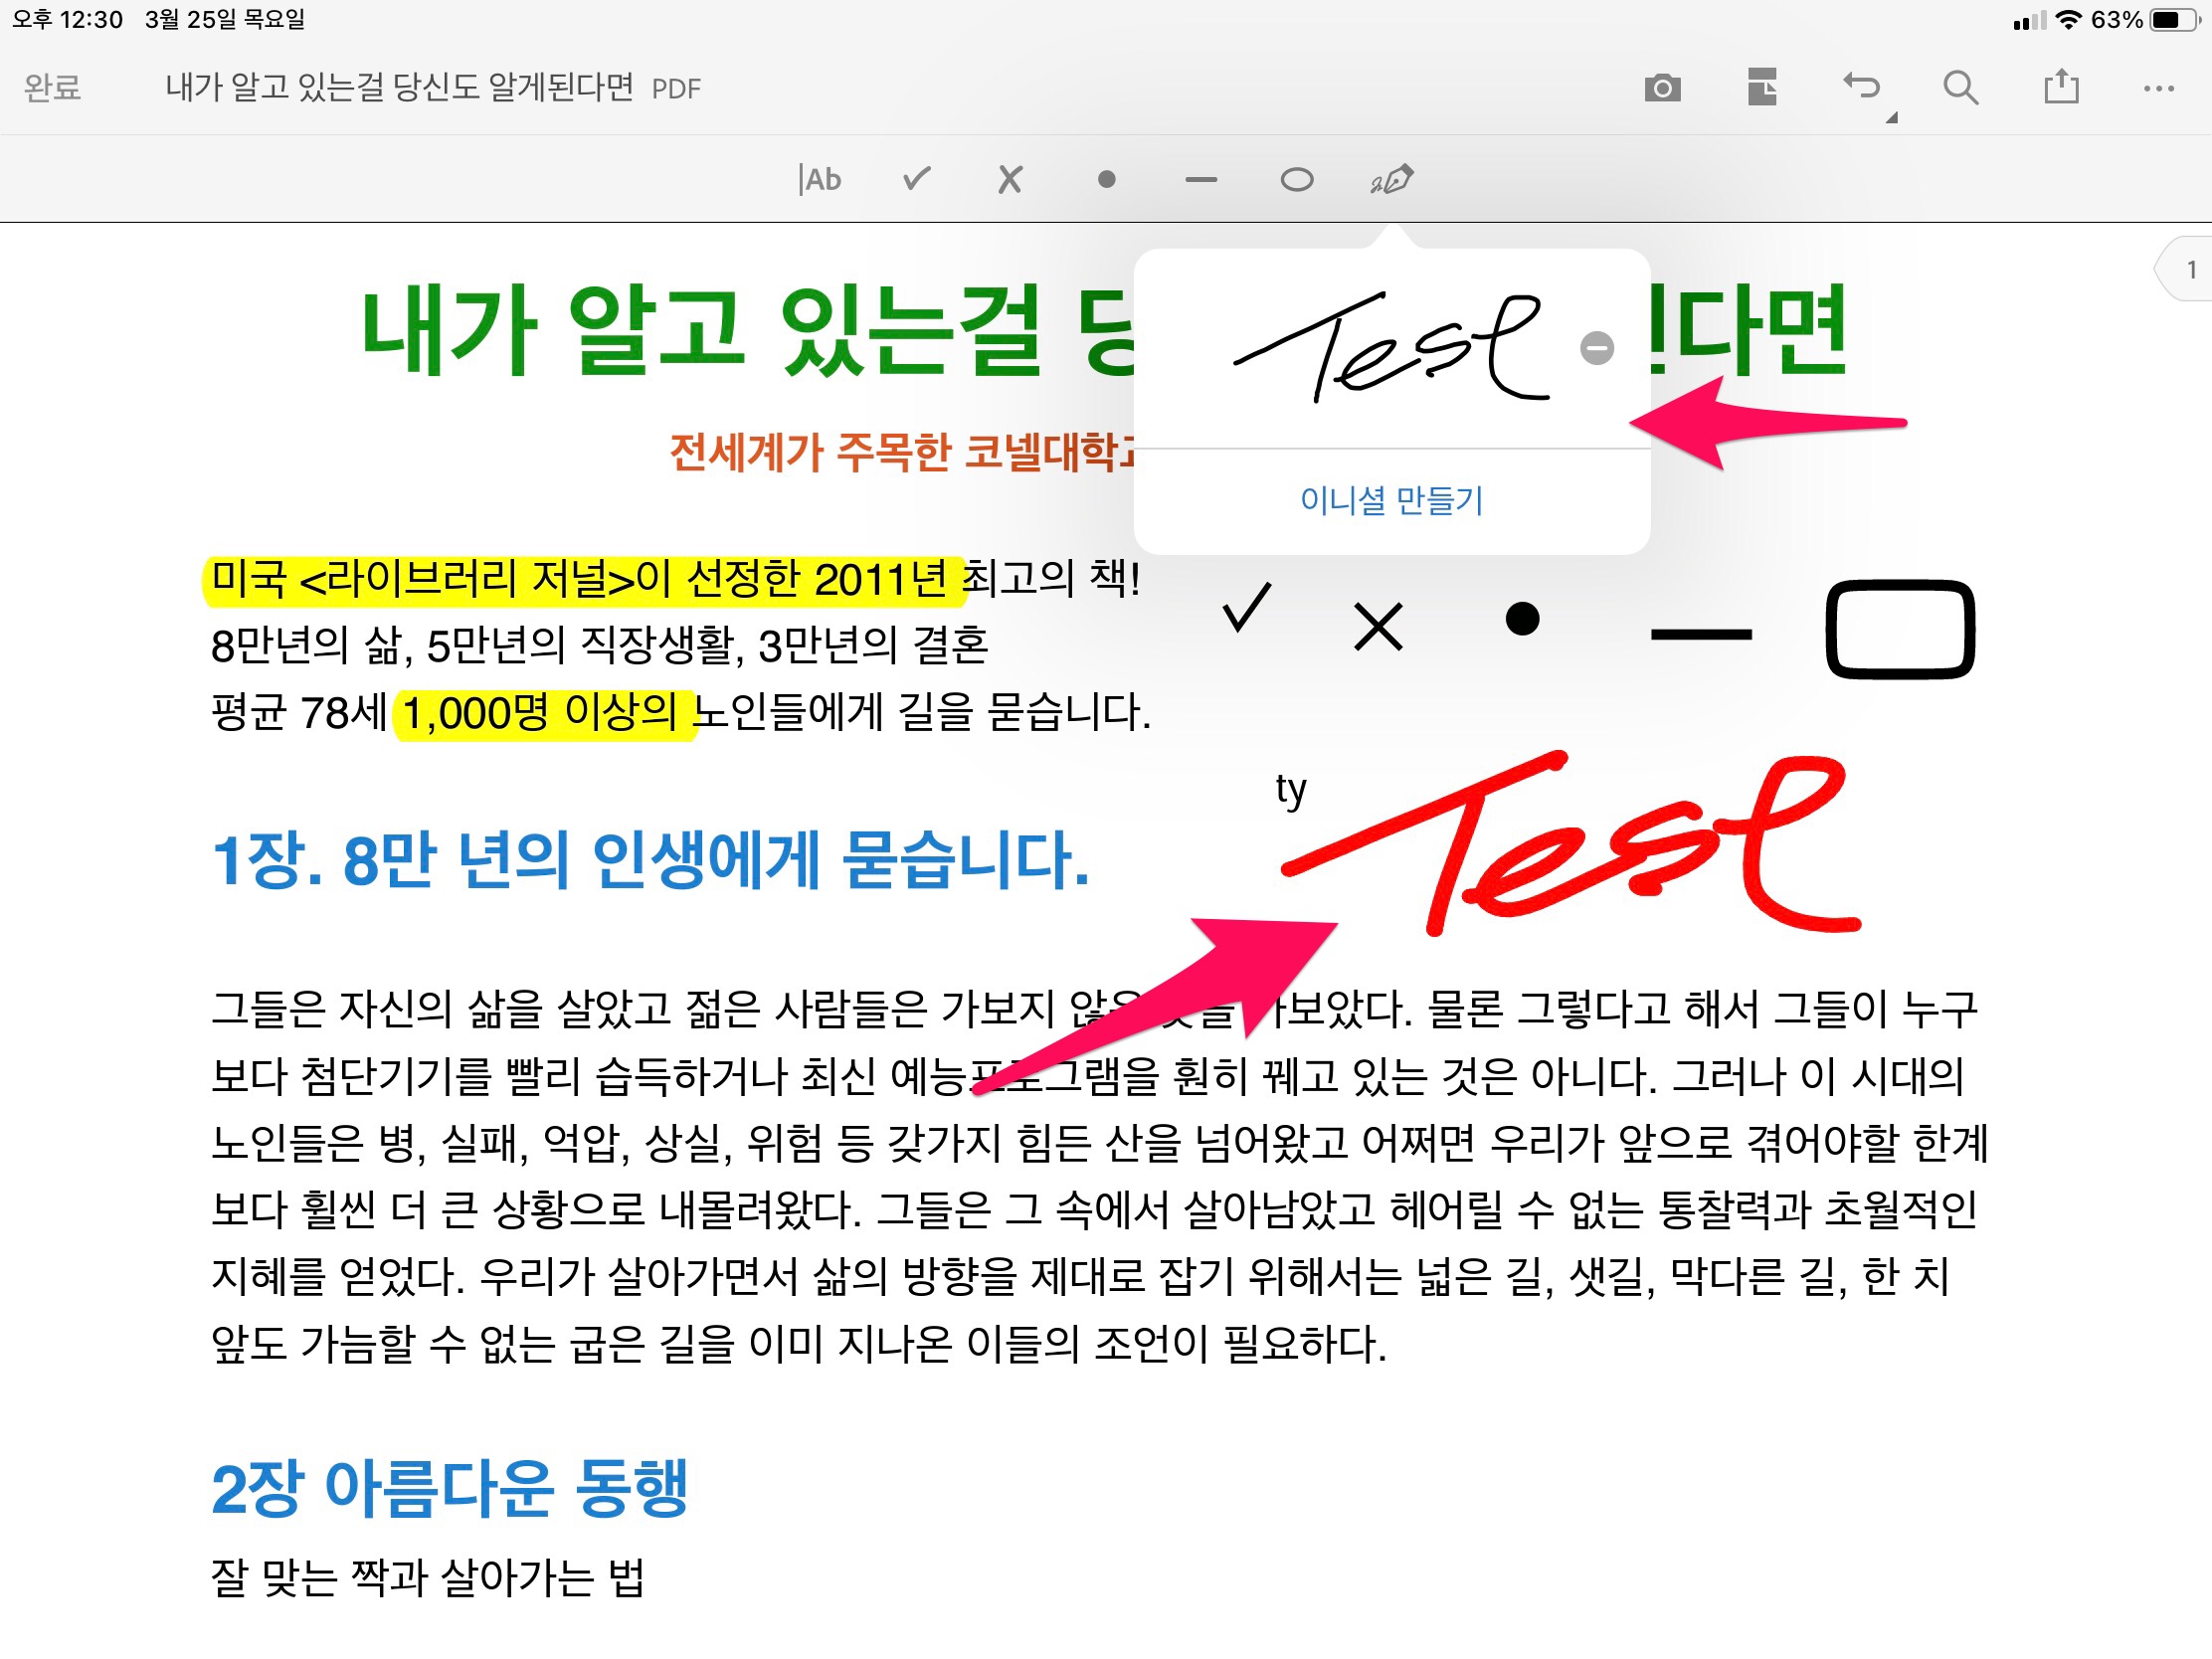Tap the page number 1 indicator
2212x1659 pixels.
(2190, 270)
